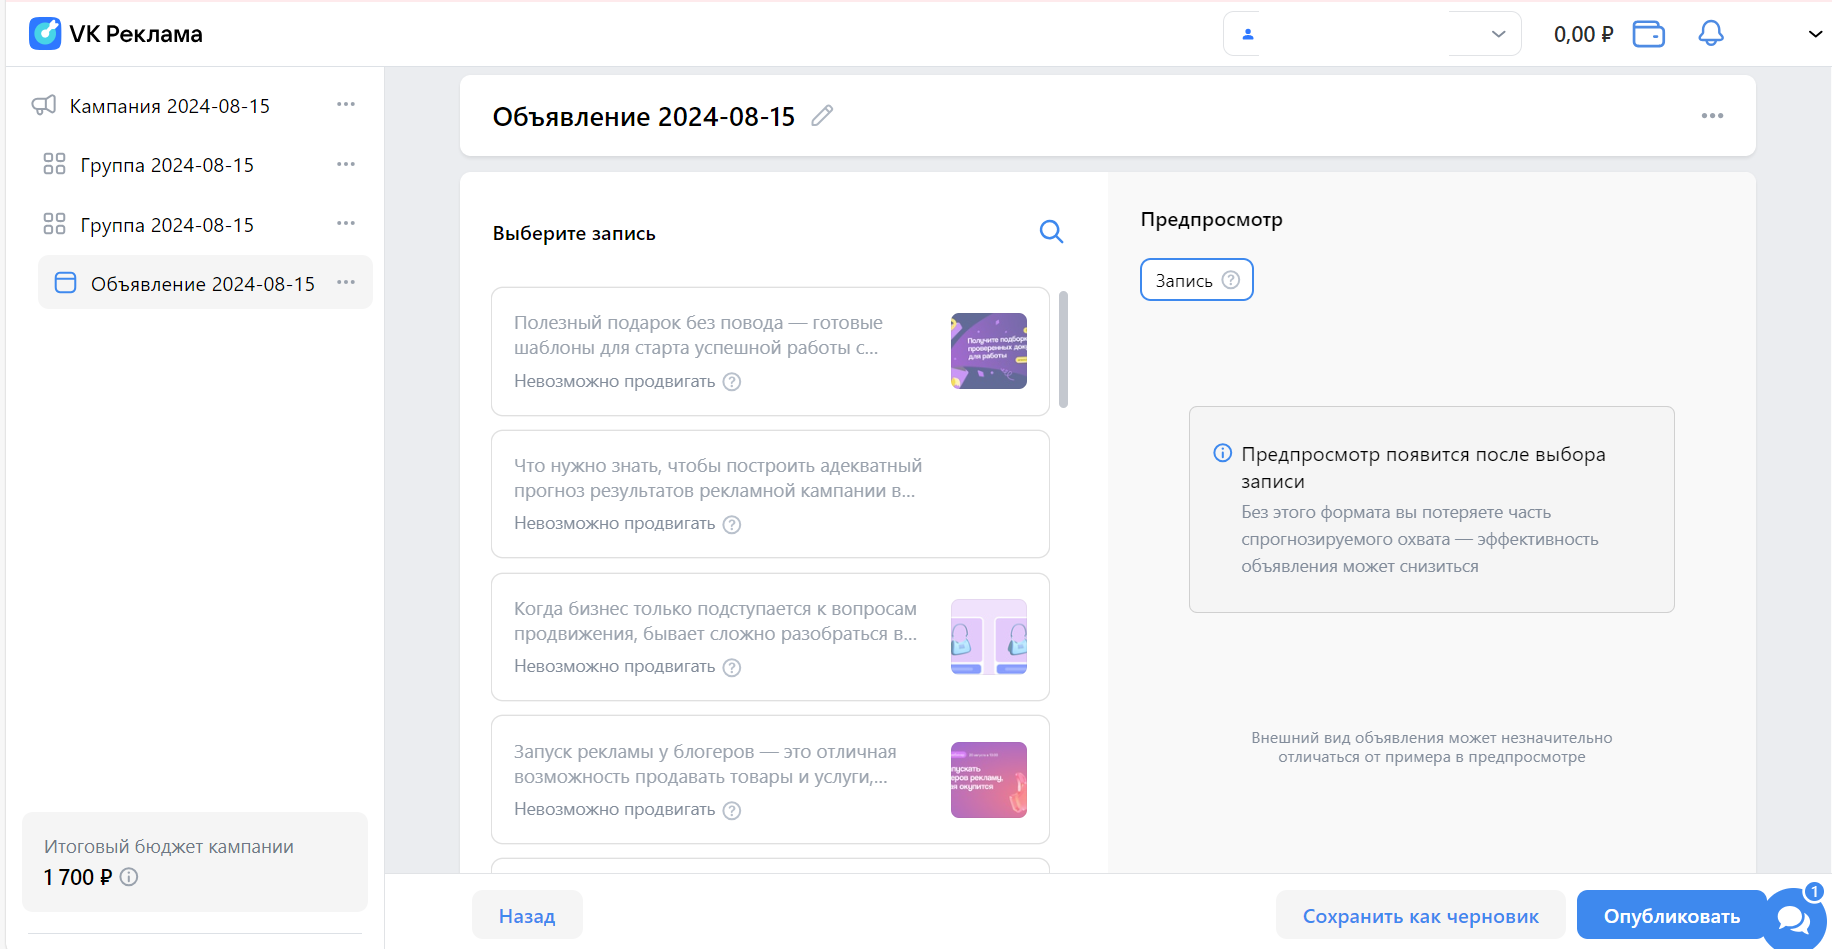1832x949 pixels.
Task: Click the Назад button
Action: pos(527,915)
